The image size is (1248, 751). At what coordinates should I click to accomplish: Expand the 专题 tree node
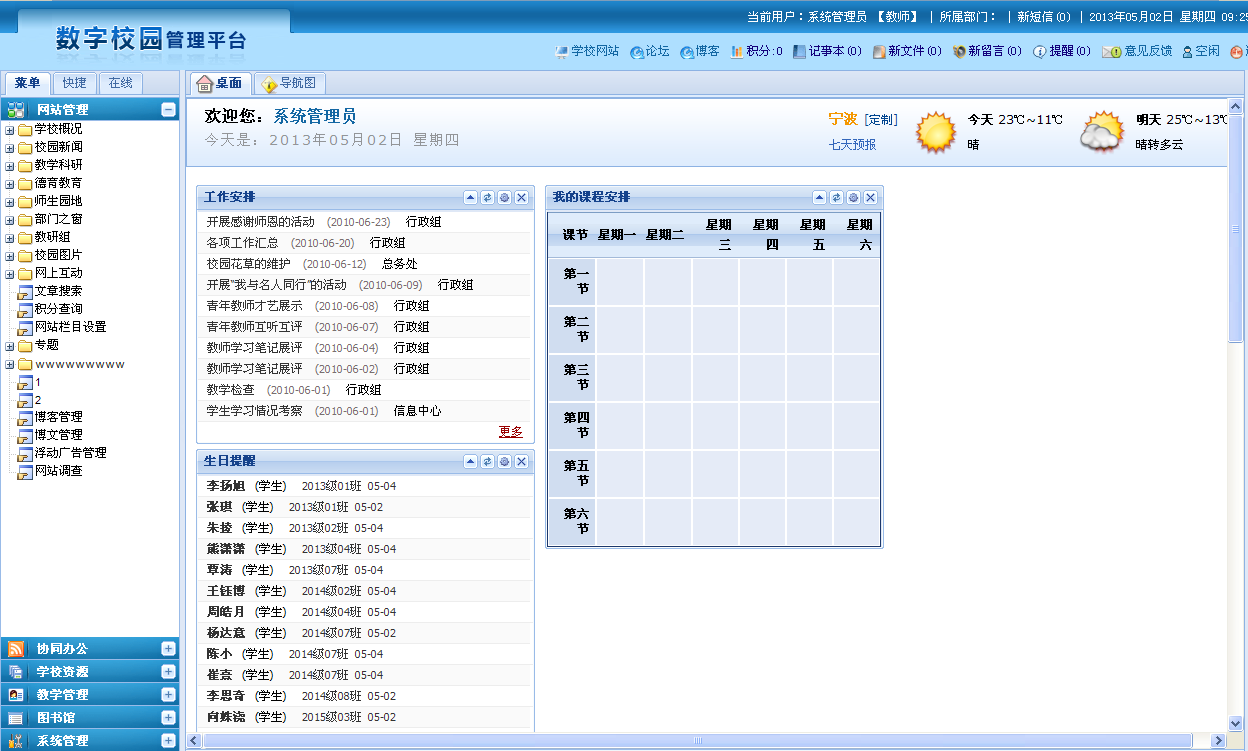click(10, 345)
